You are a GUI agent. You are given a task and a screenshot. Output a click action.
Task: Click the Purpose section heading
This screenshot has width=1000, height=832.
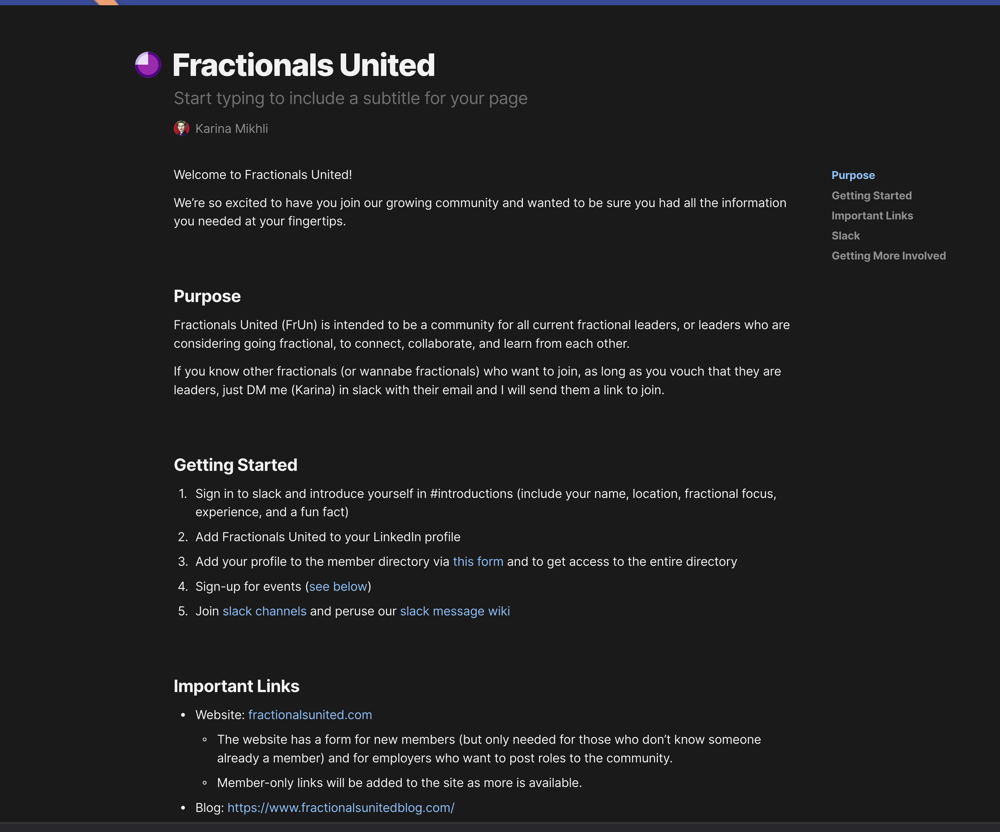pyautogui.click(x=207, y=296)
